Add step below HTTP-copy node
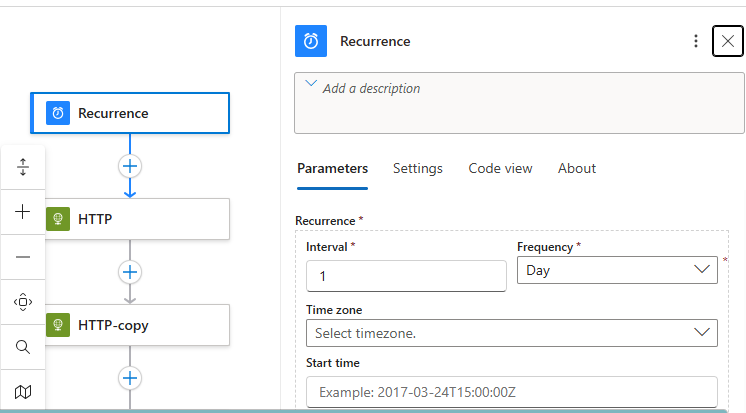 coord(130,378)
